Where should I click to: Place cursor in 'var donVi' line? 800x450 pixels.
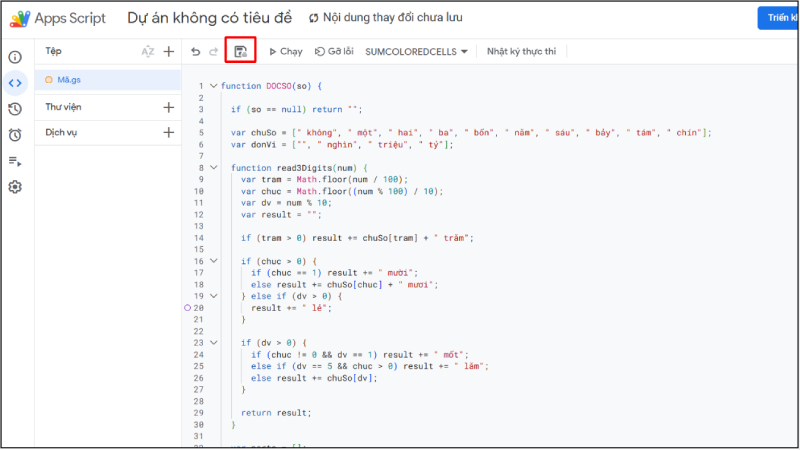[x=342, y=145]
